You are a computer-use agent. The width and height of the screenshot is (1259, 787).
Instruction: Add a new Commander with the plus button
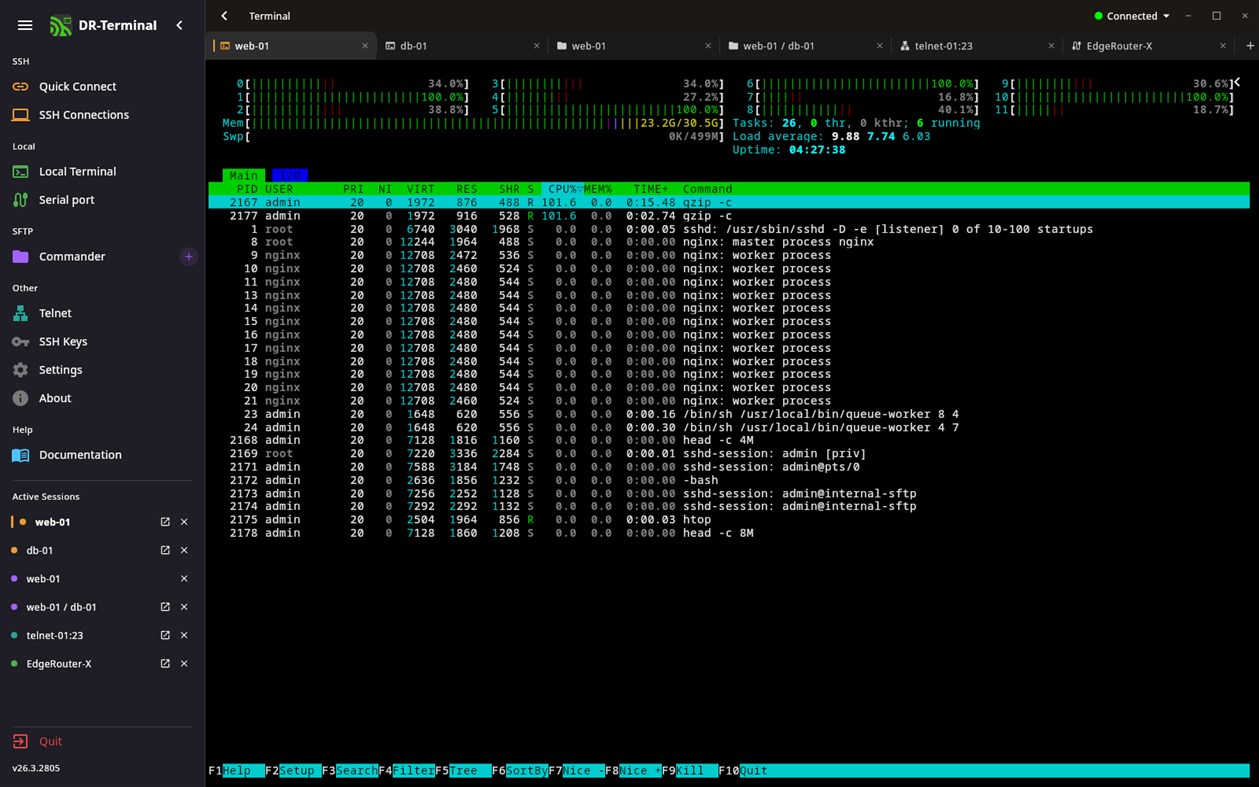pos(188,257)
